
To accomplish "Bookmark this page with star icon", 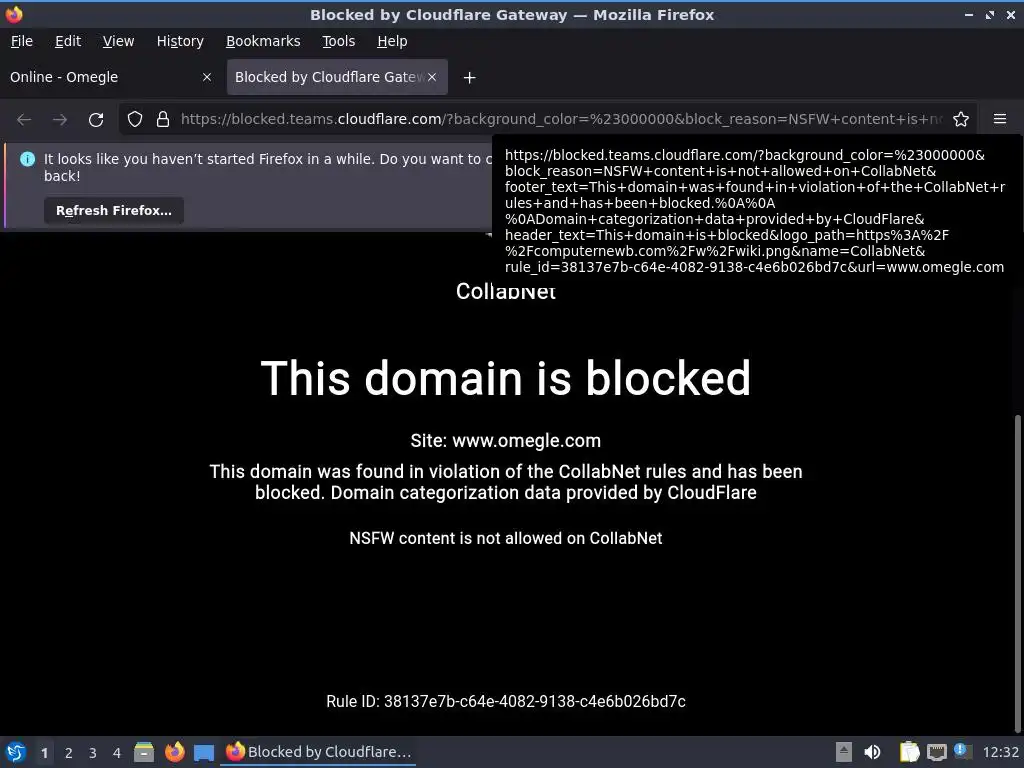I will (961, 120).
